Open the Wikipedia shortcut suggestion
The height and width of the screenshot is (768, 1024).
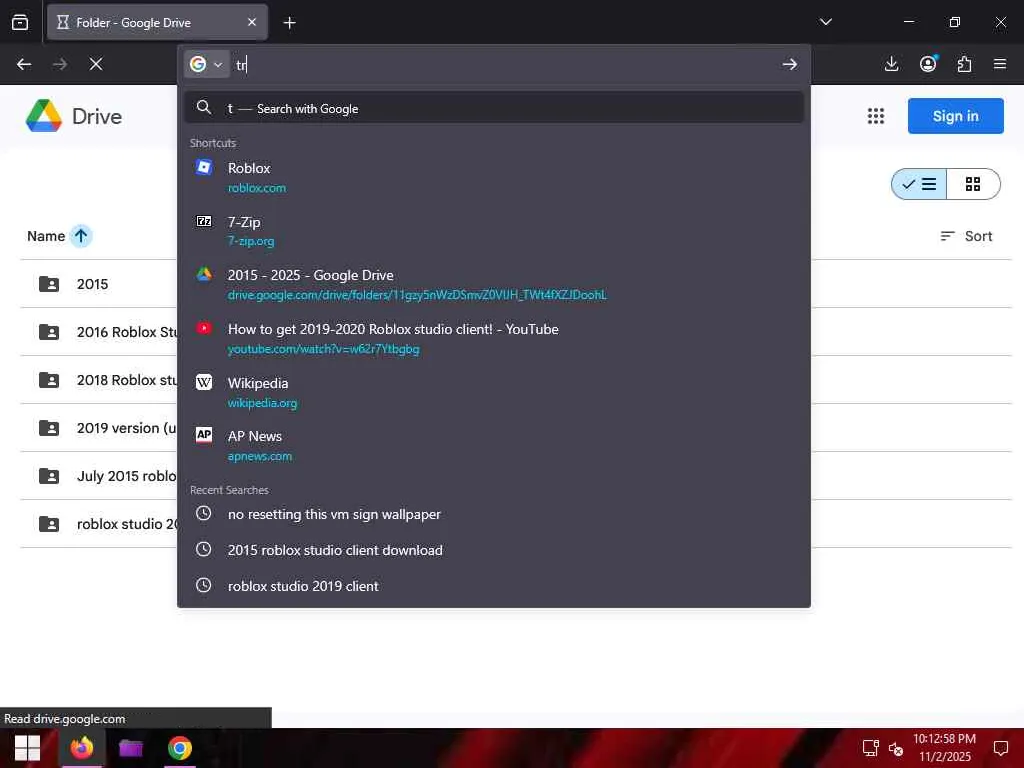coord(494,392)
